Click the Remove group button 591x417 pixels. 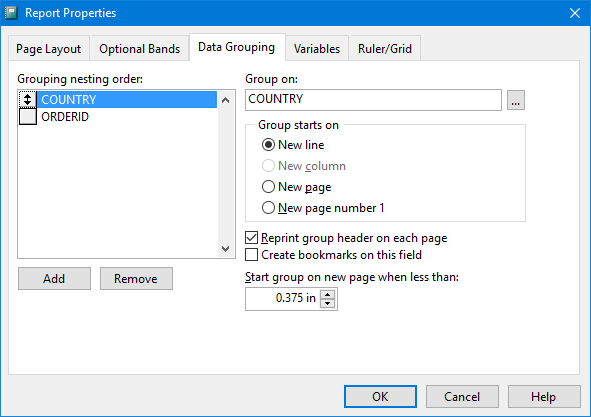(136, 279)
